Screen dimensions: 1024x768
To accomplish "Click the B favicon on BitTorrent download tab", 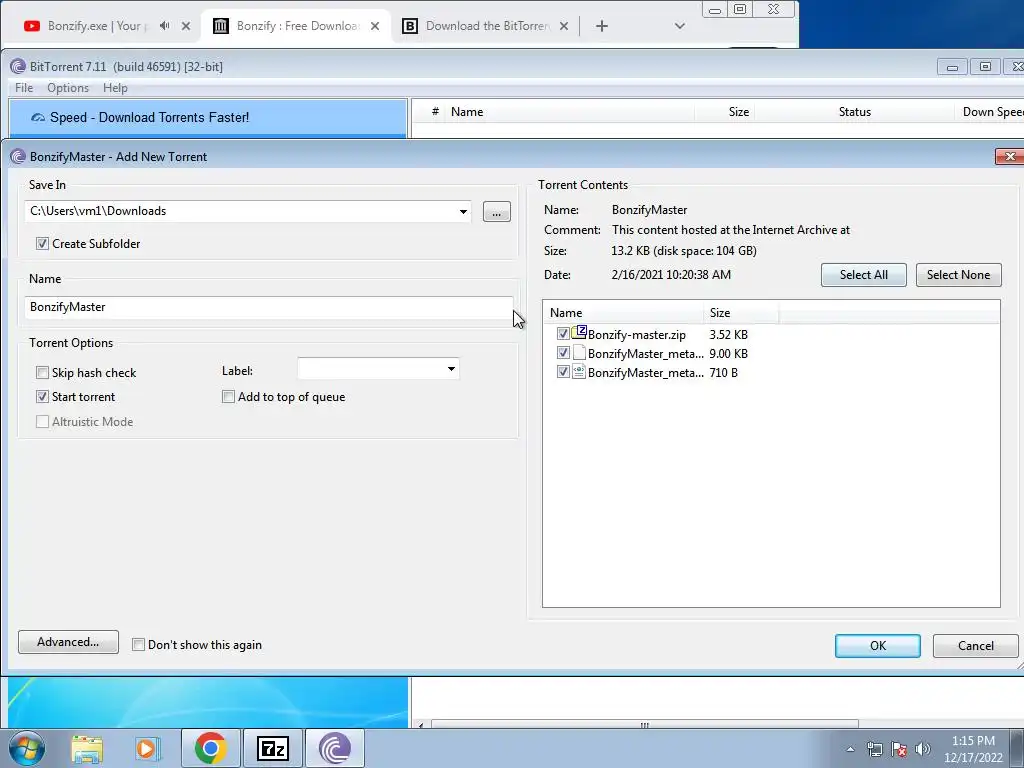I will 410,26.
